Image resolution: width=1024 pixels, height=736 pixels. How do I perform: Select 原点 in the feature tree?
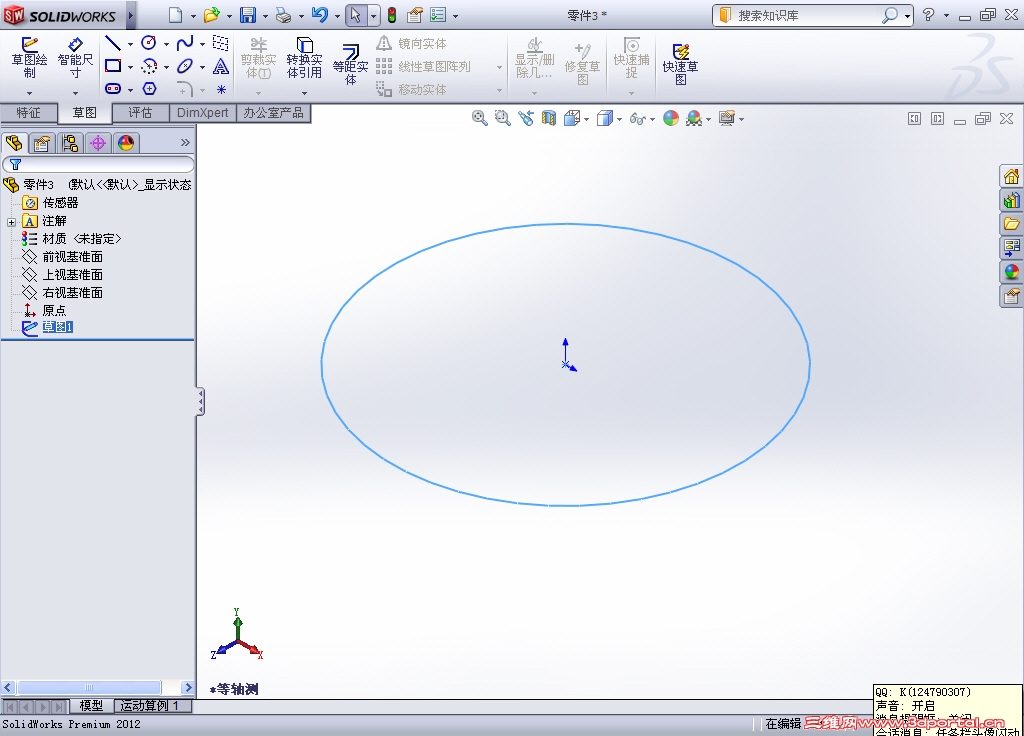[x=54, y=310]
